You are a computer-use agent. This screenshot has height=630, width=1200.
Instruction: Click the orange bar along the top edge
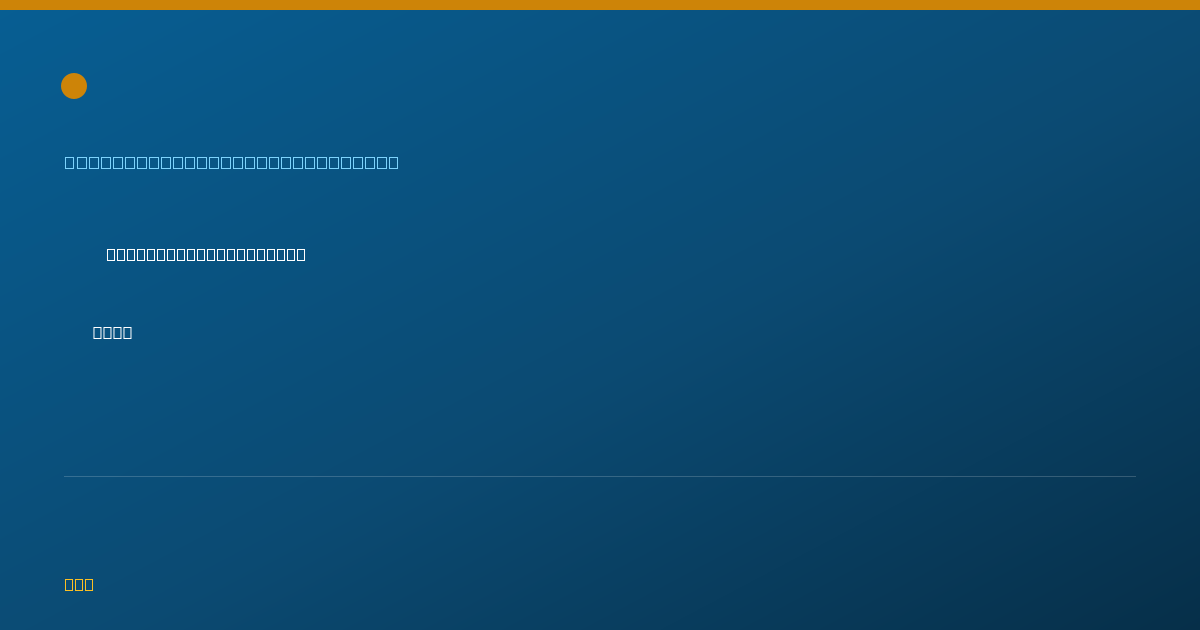[600, 5]
